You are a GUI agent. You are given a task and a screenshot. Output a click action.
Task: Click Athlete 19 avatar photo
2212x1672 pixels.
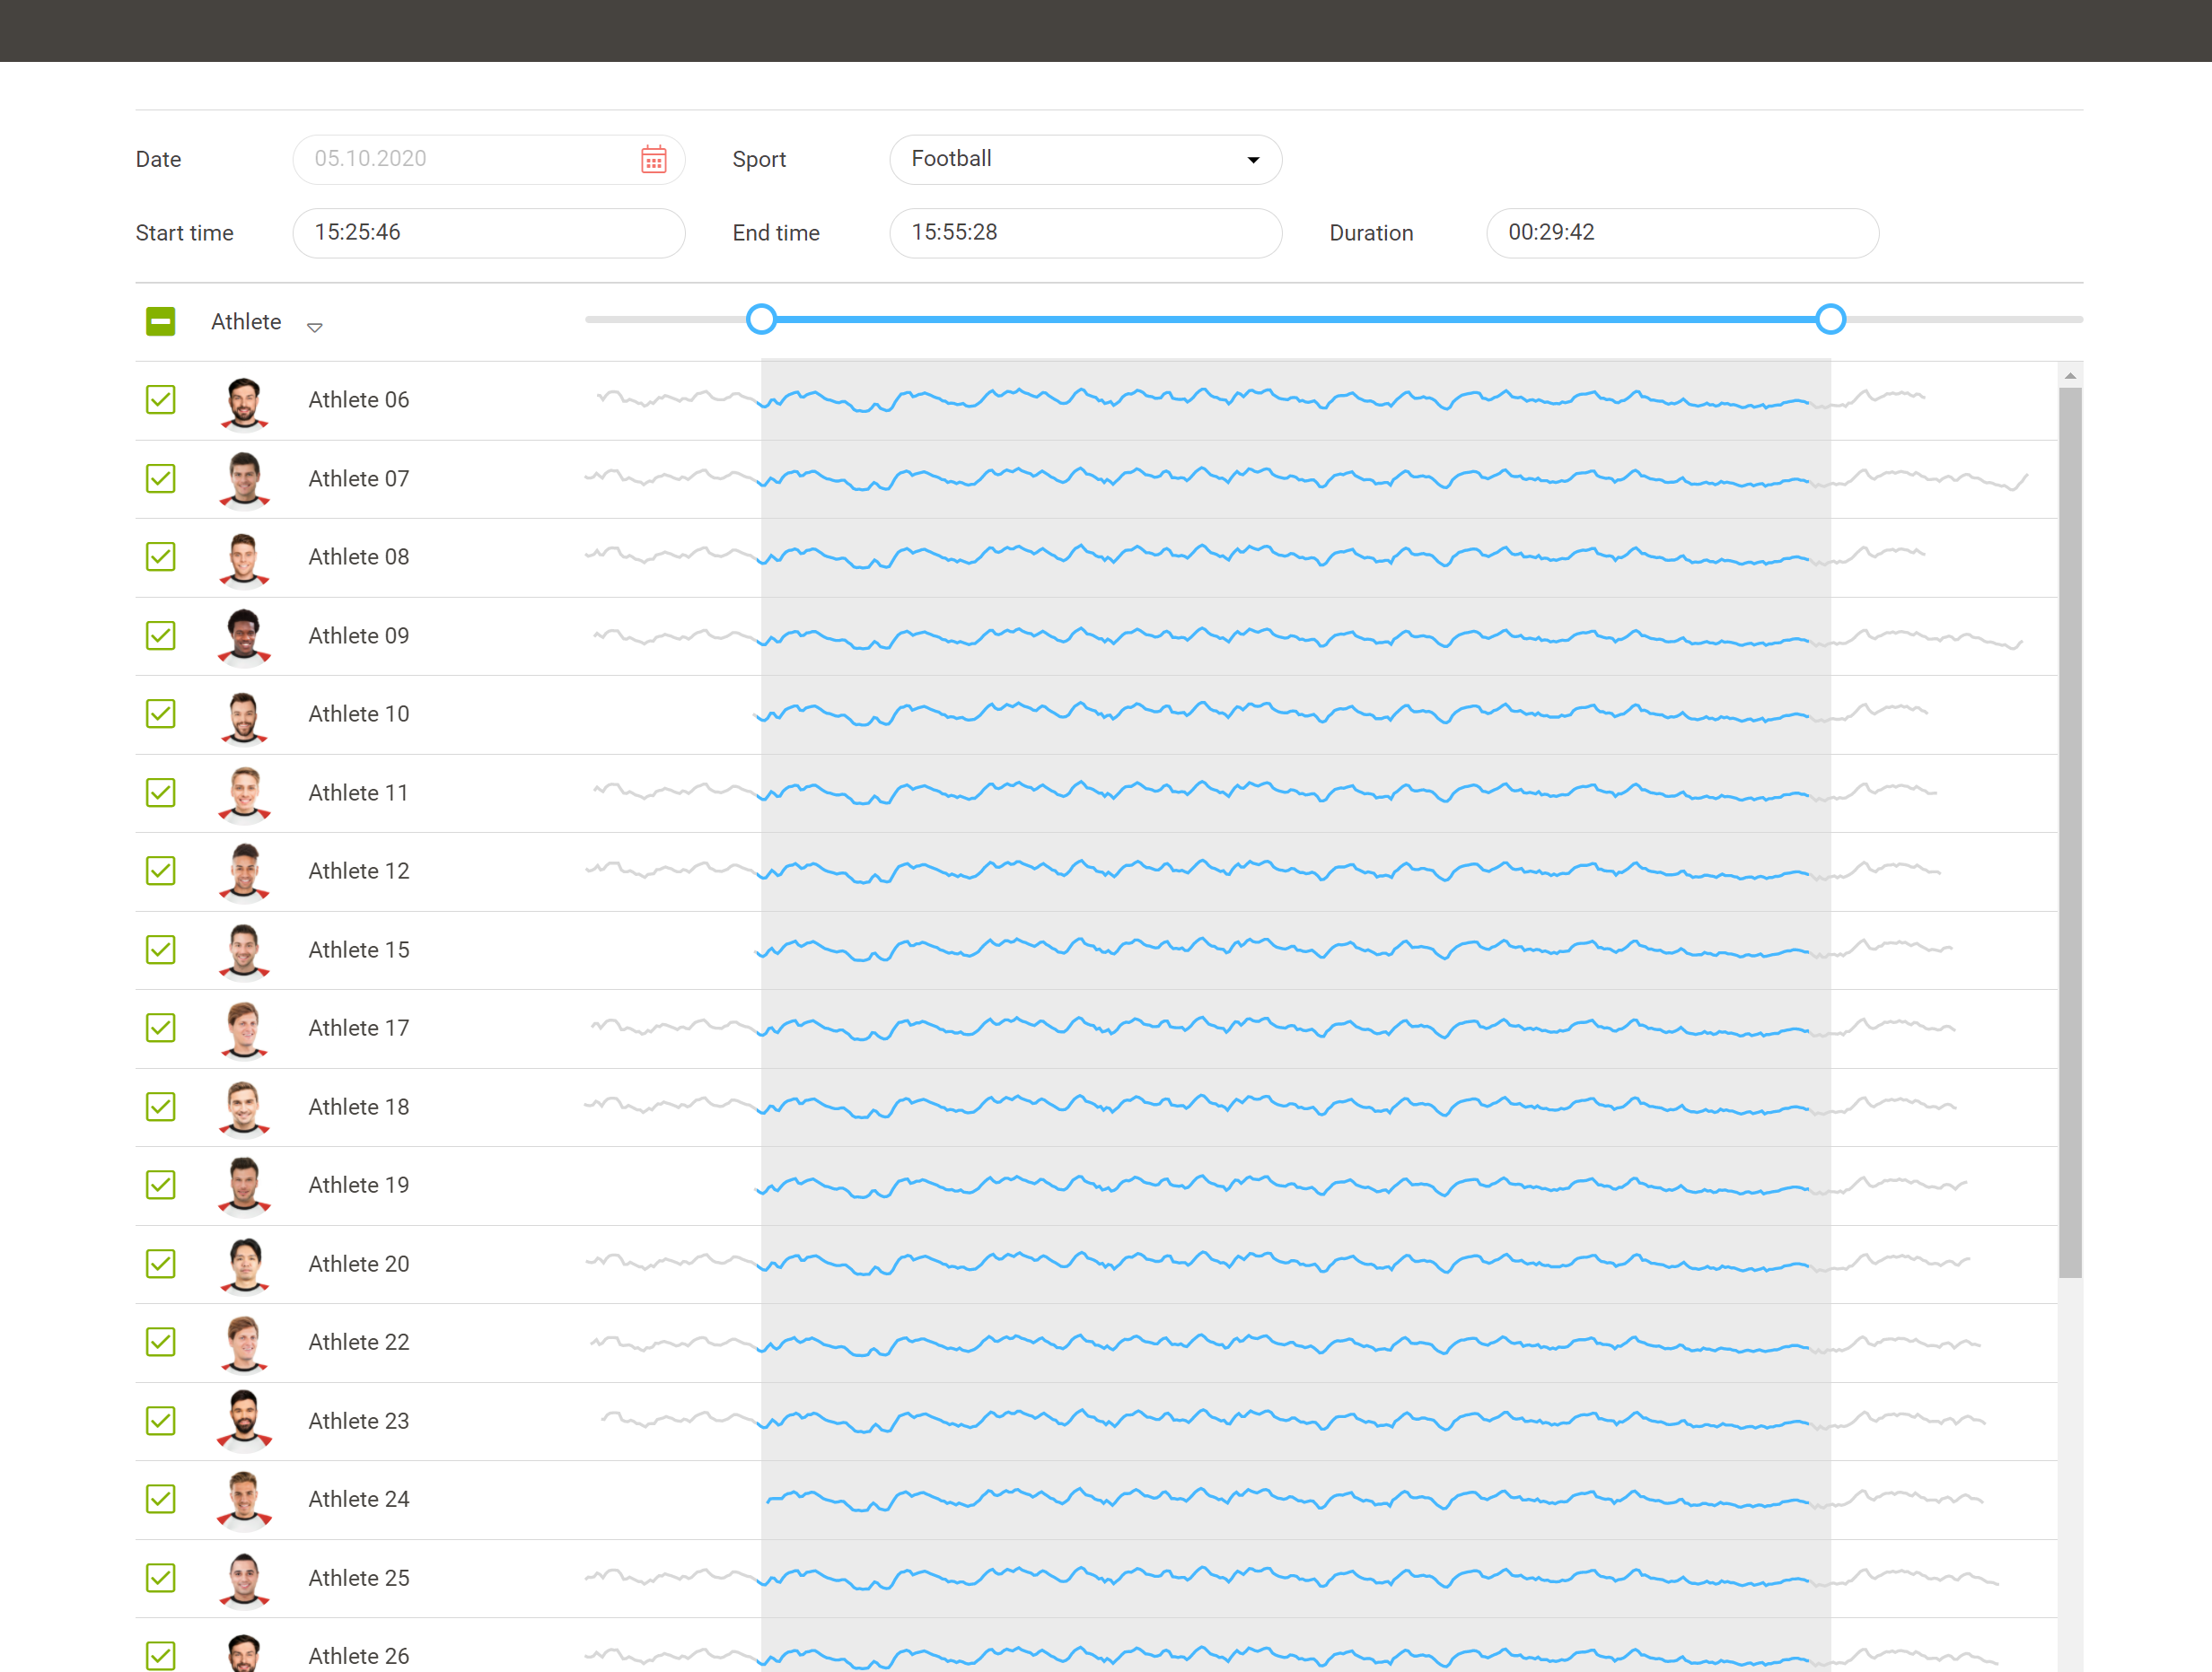pyautogui.click(x=244, y=1187)
